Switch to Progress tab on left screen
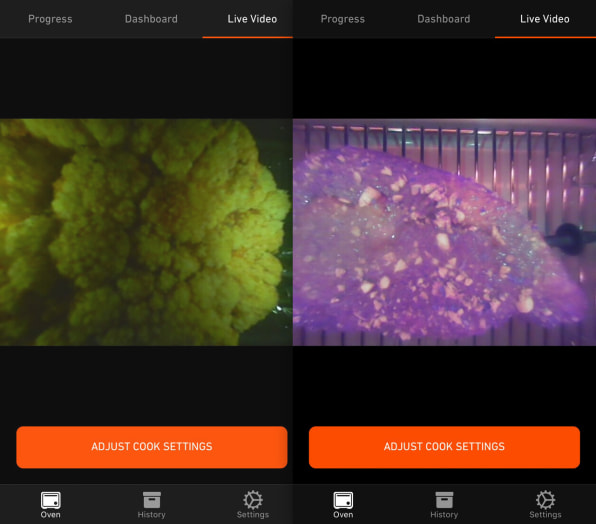This screenshot has height=524, width=596. coord(50,19)
